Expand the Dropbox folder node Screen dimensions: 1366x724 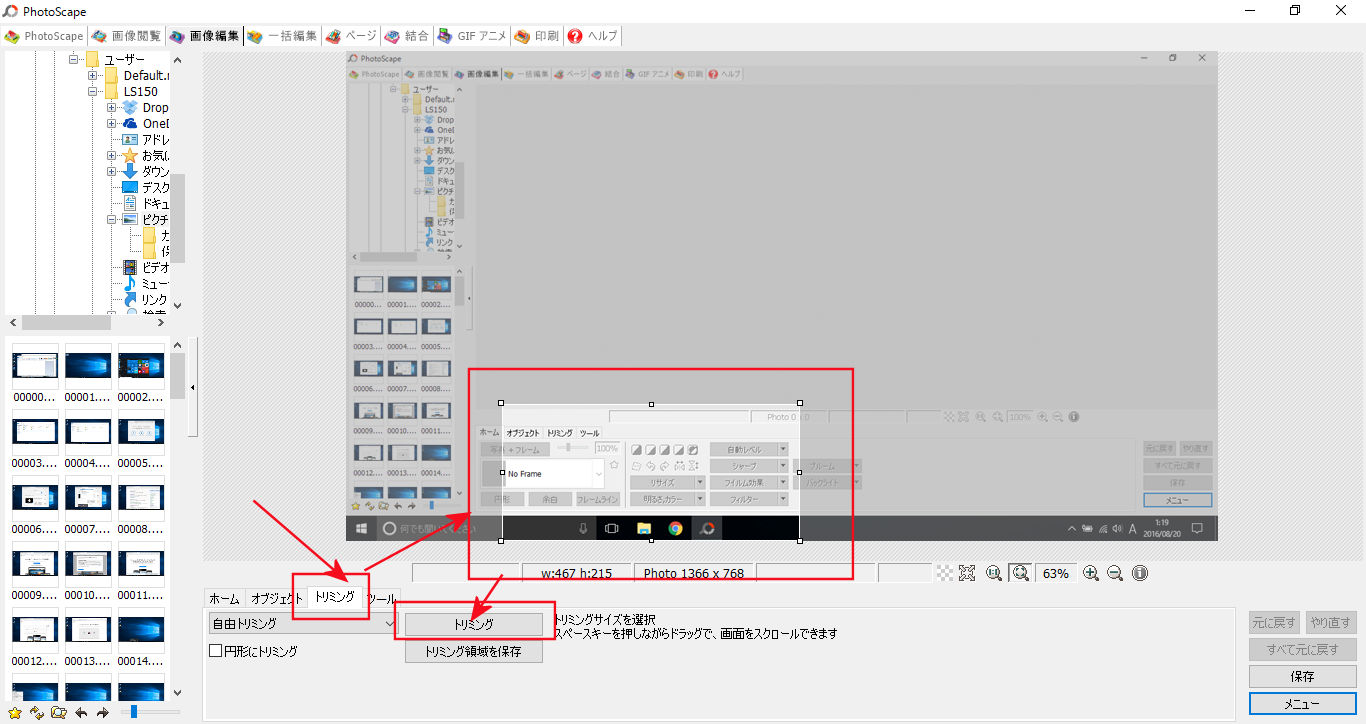click(112, 107)
